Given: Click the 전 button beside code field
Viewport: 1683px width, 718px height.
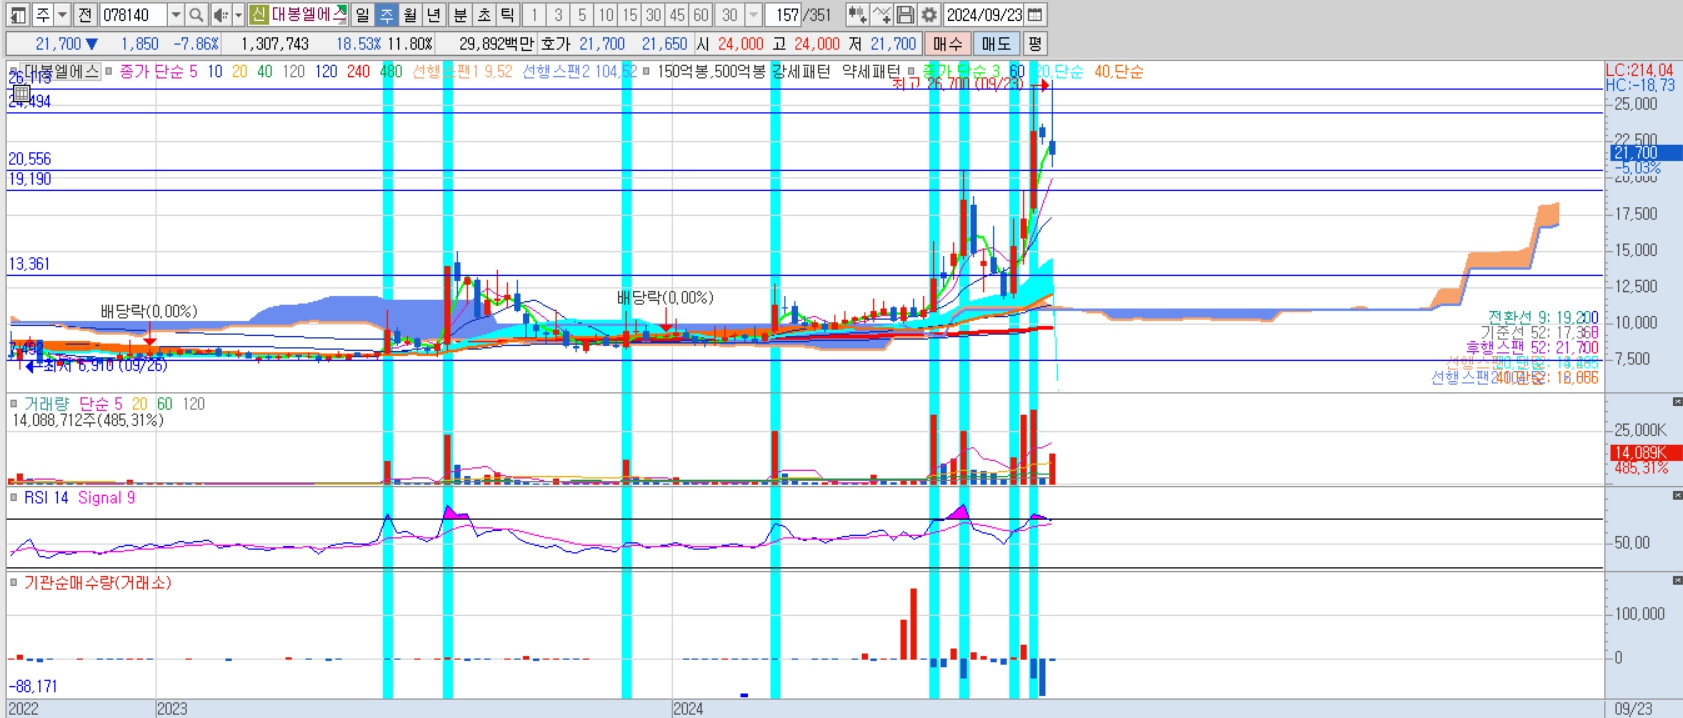Looking at the screenshot, I should (x=85, y=15).
